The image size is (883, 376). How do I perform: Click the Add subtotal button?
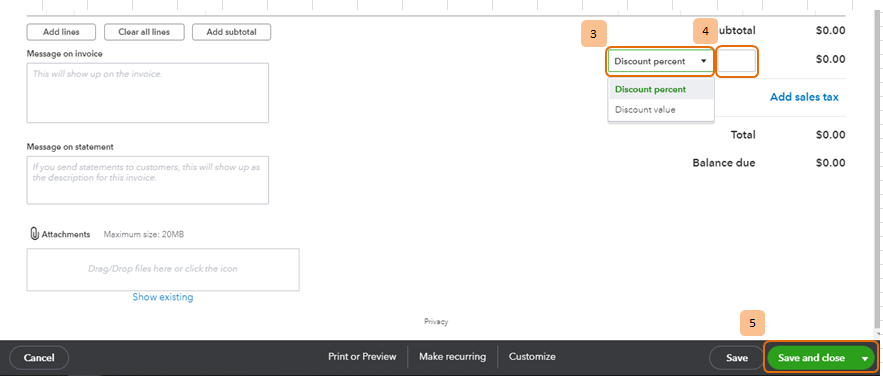231,32
